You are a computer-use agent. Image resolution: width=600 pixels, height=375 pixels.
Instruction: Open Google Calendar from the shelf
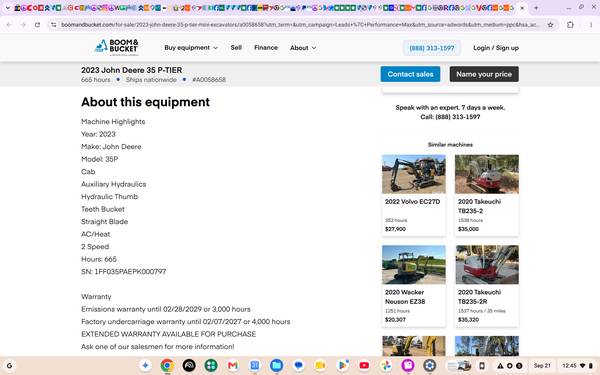254,365
